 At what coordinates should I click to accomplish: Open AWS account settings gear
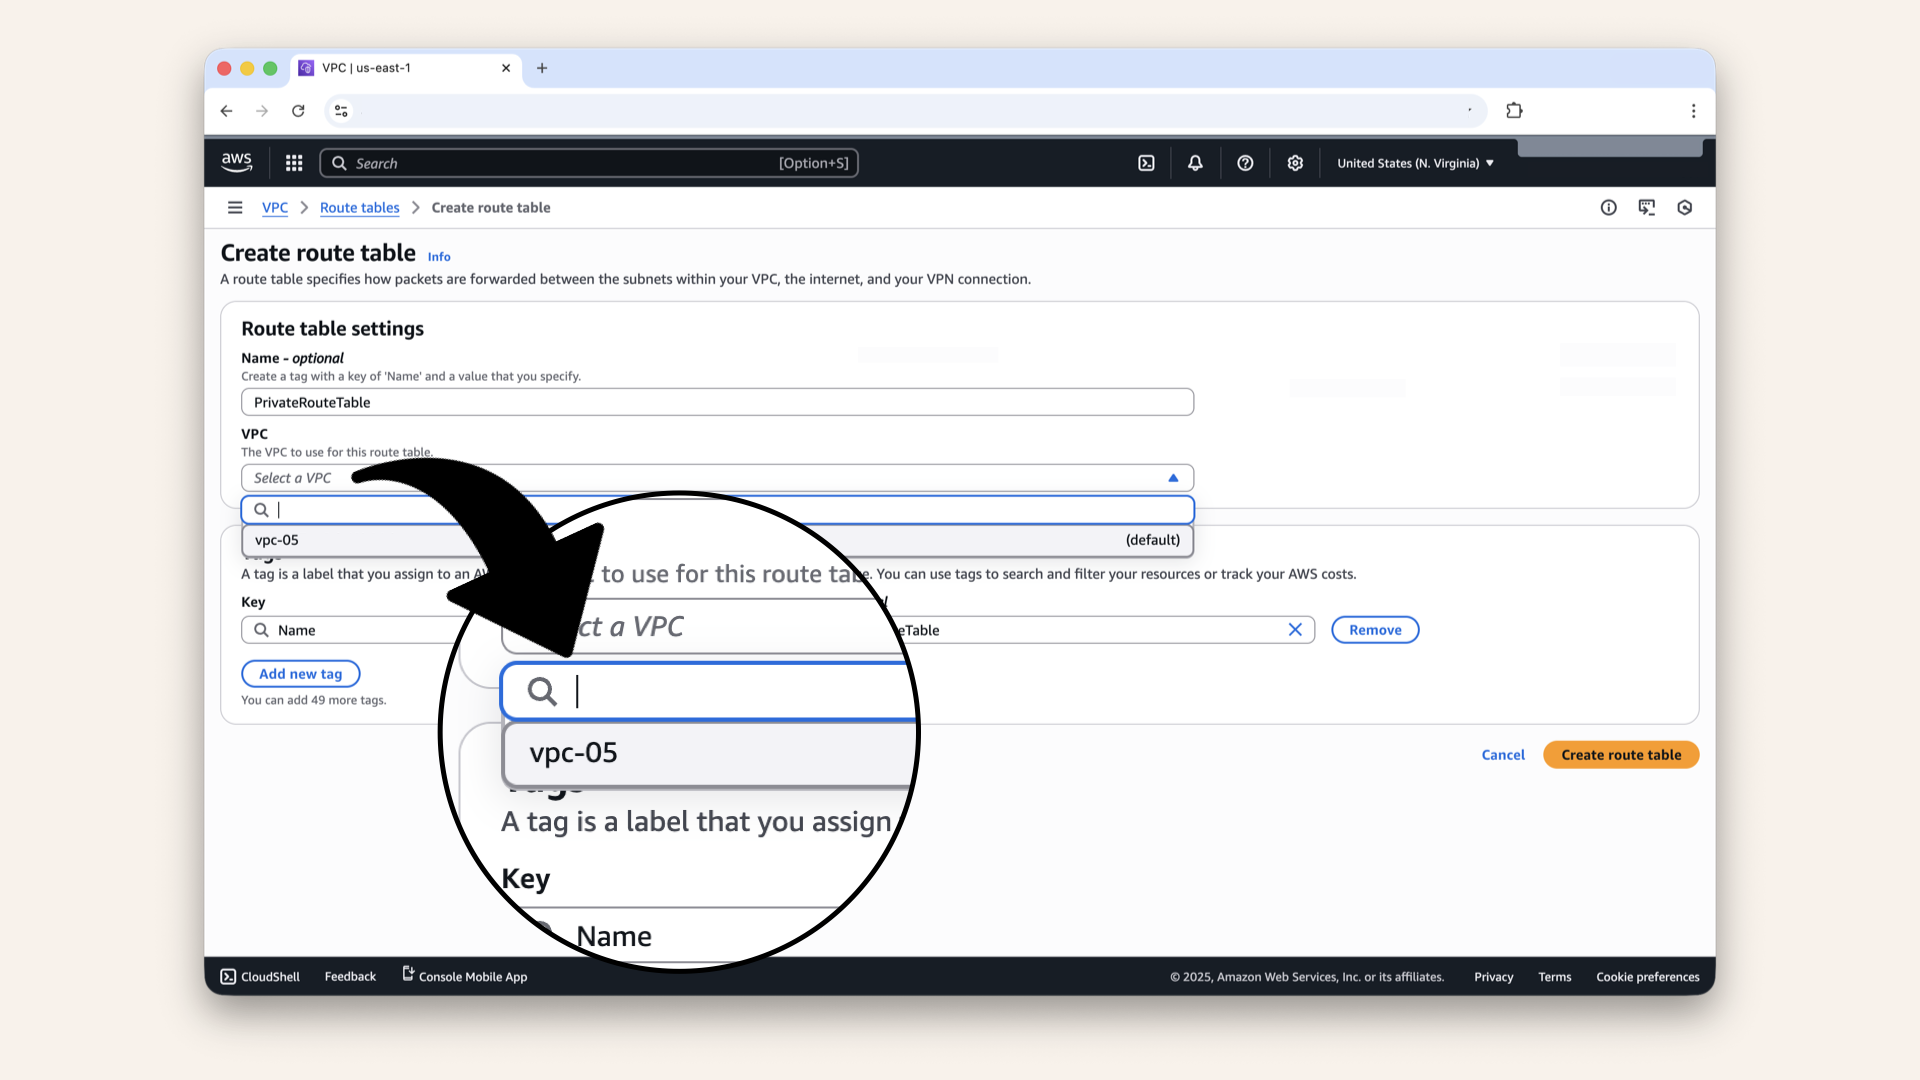pyautogui.click(x=1295, y=162)
